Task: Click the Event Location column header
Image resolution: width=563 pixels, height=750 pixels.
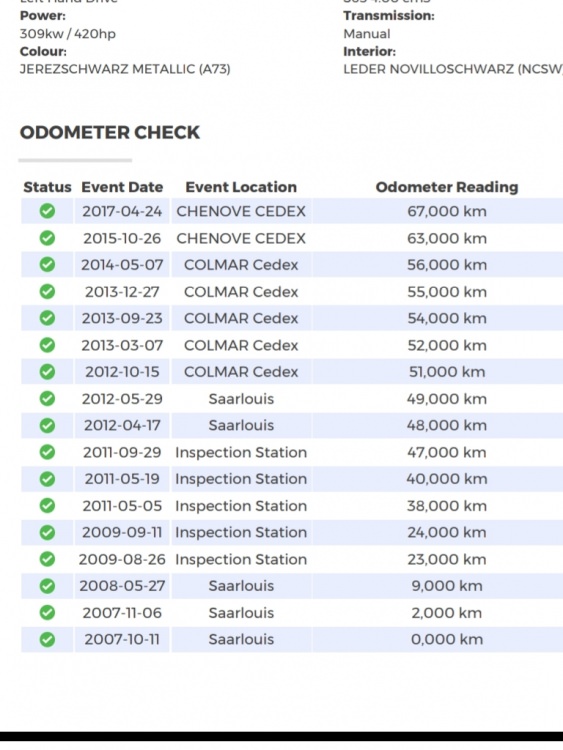Action: tap(241, 187)
